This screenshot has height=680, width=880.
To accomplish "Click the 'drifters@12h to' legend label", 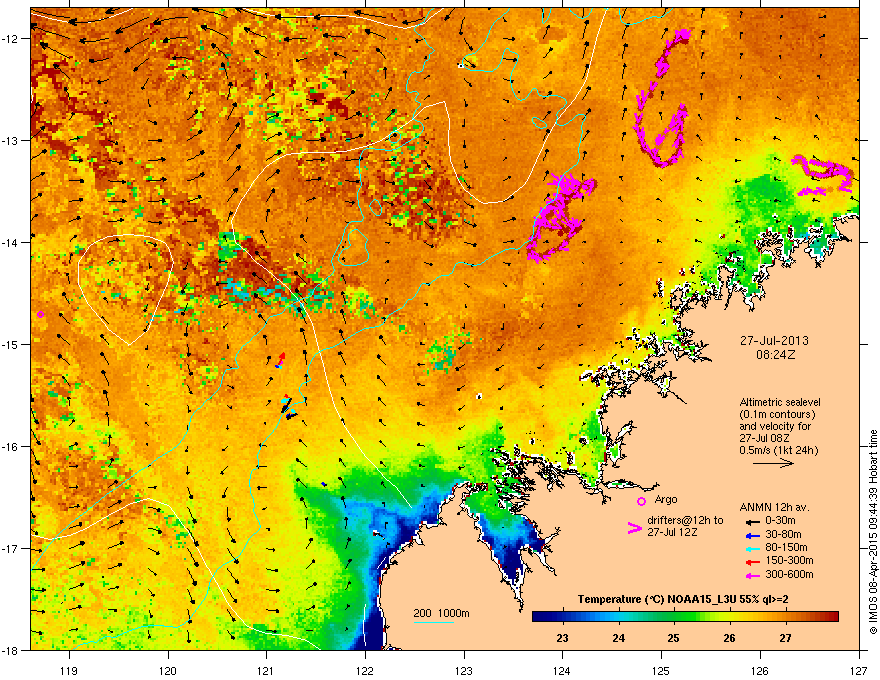I will coord(685,520).
